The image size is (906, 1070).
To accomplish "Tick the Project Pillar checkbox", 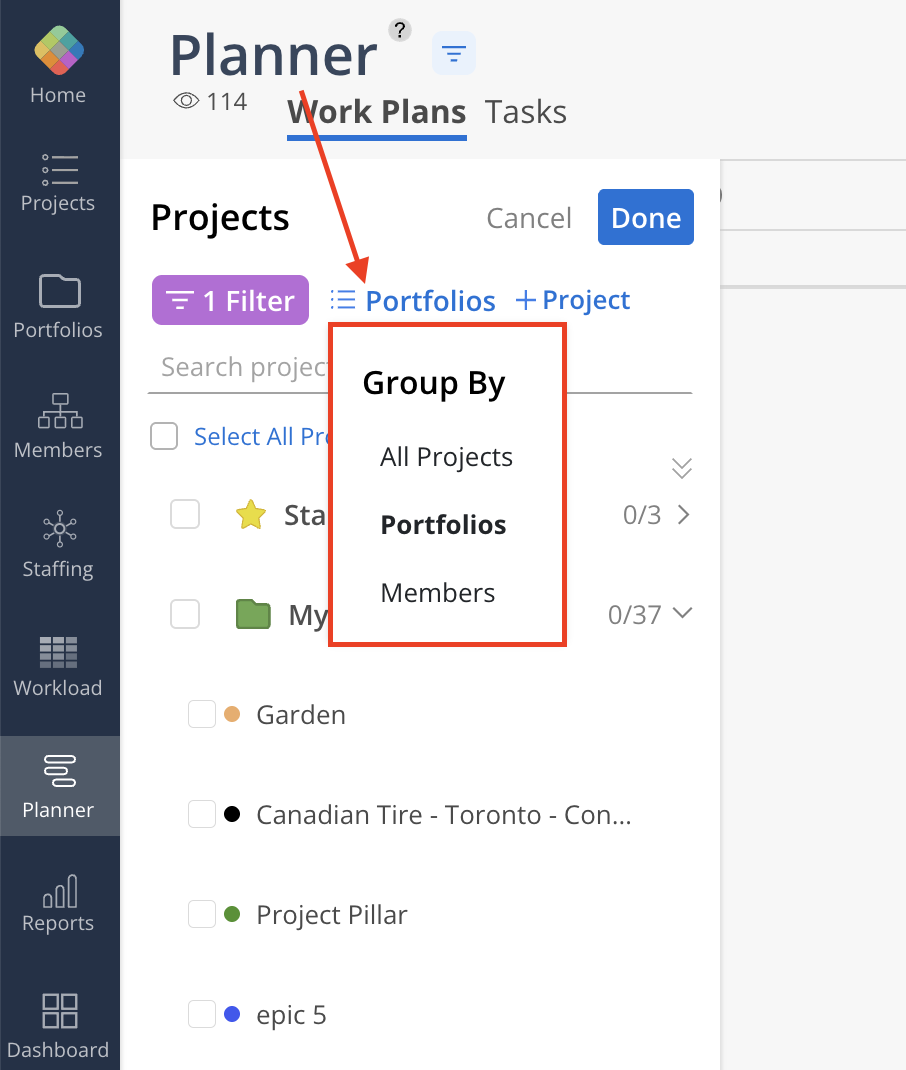I will click(x=202, y=914).
